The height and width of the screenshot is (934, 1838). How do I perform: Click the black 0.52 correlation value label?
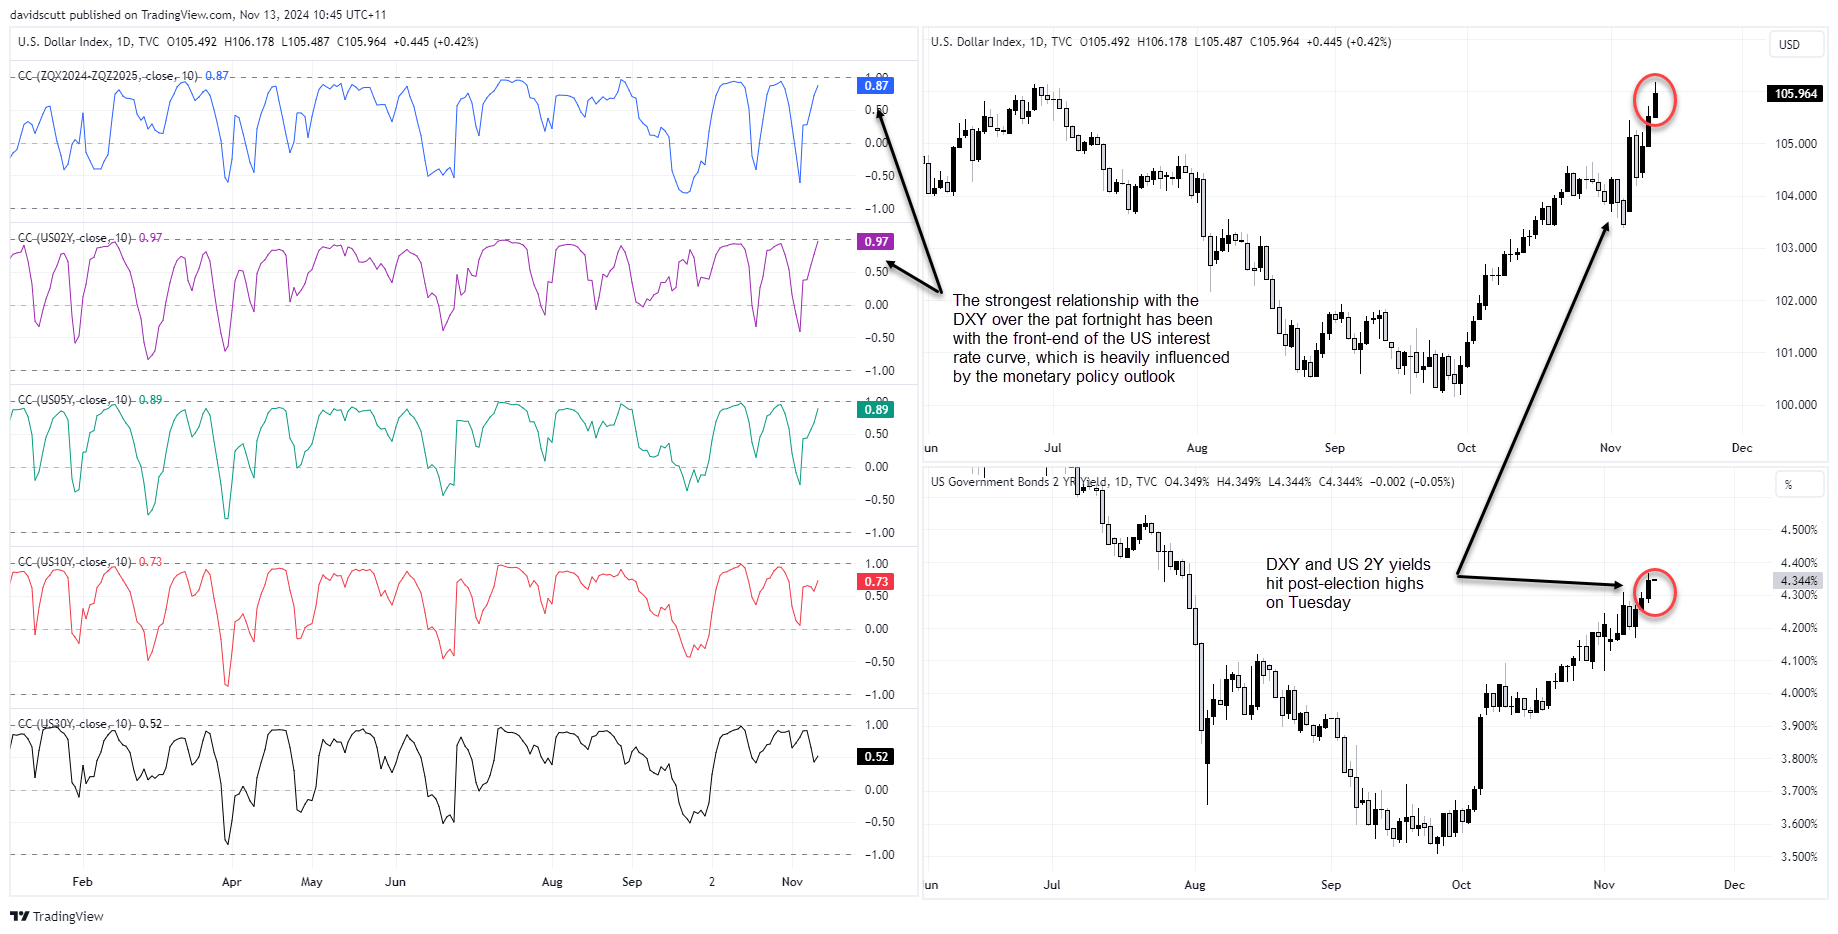[876, 757]
